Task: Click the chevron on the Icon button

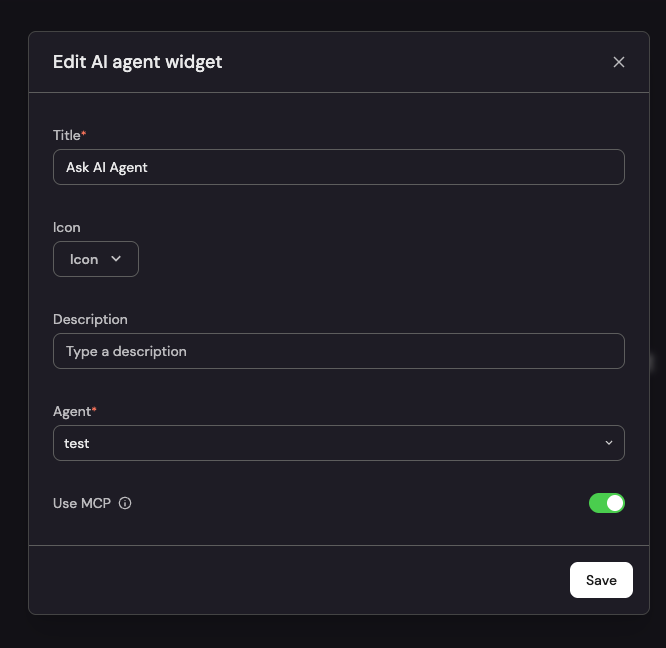Action: pyautogui.click(x=116, y=259)
